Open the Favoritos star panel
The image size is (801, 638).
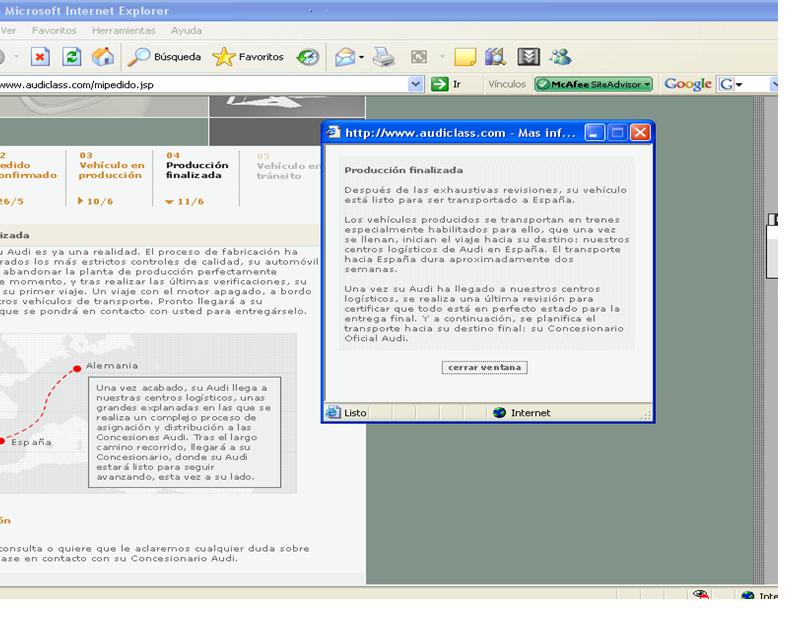click(x=248, y=57)
